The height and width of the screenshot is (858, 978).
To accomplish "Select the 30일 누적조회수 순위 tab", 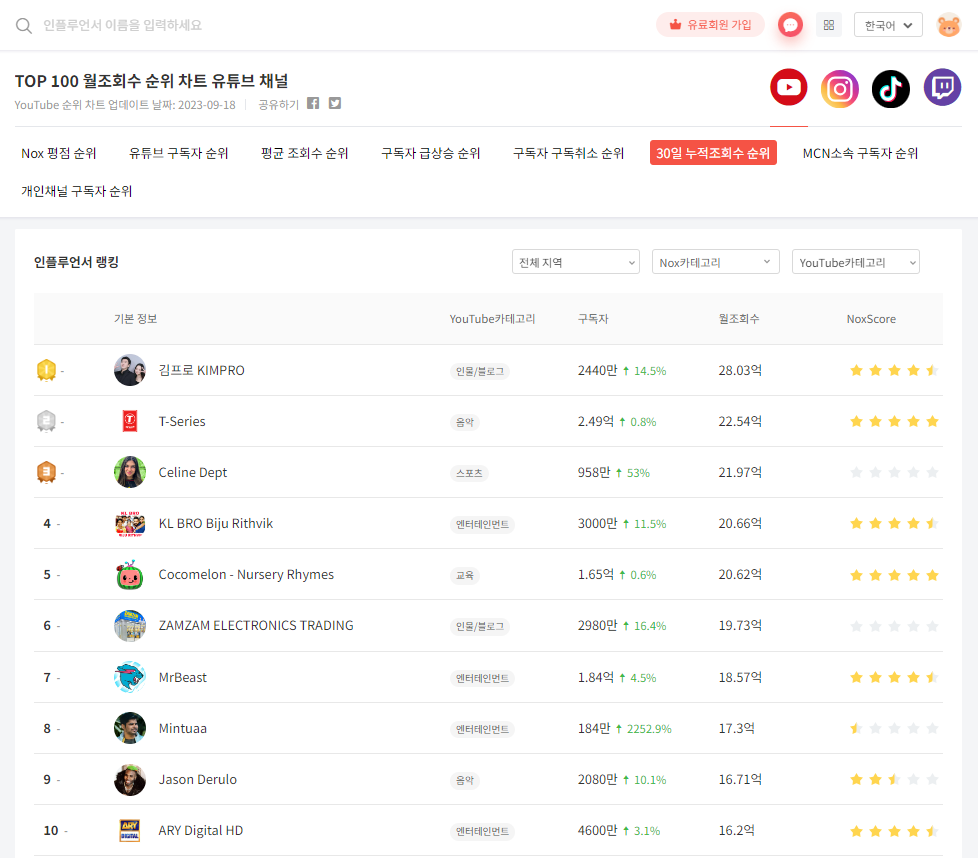I will [x=713, y=153].
